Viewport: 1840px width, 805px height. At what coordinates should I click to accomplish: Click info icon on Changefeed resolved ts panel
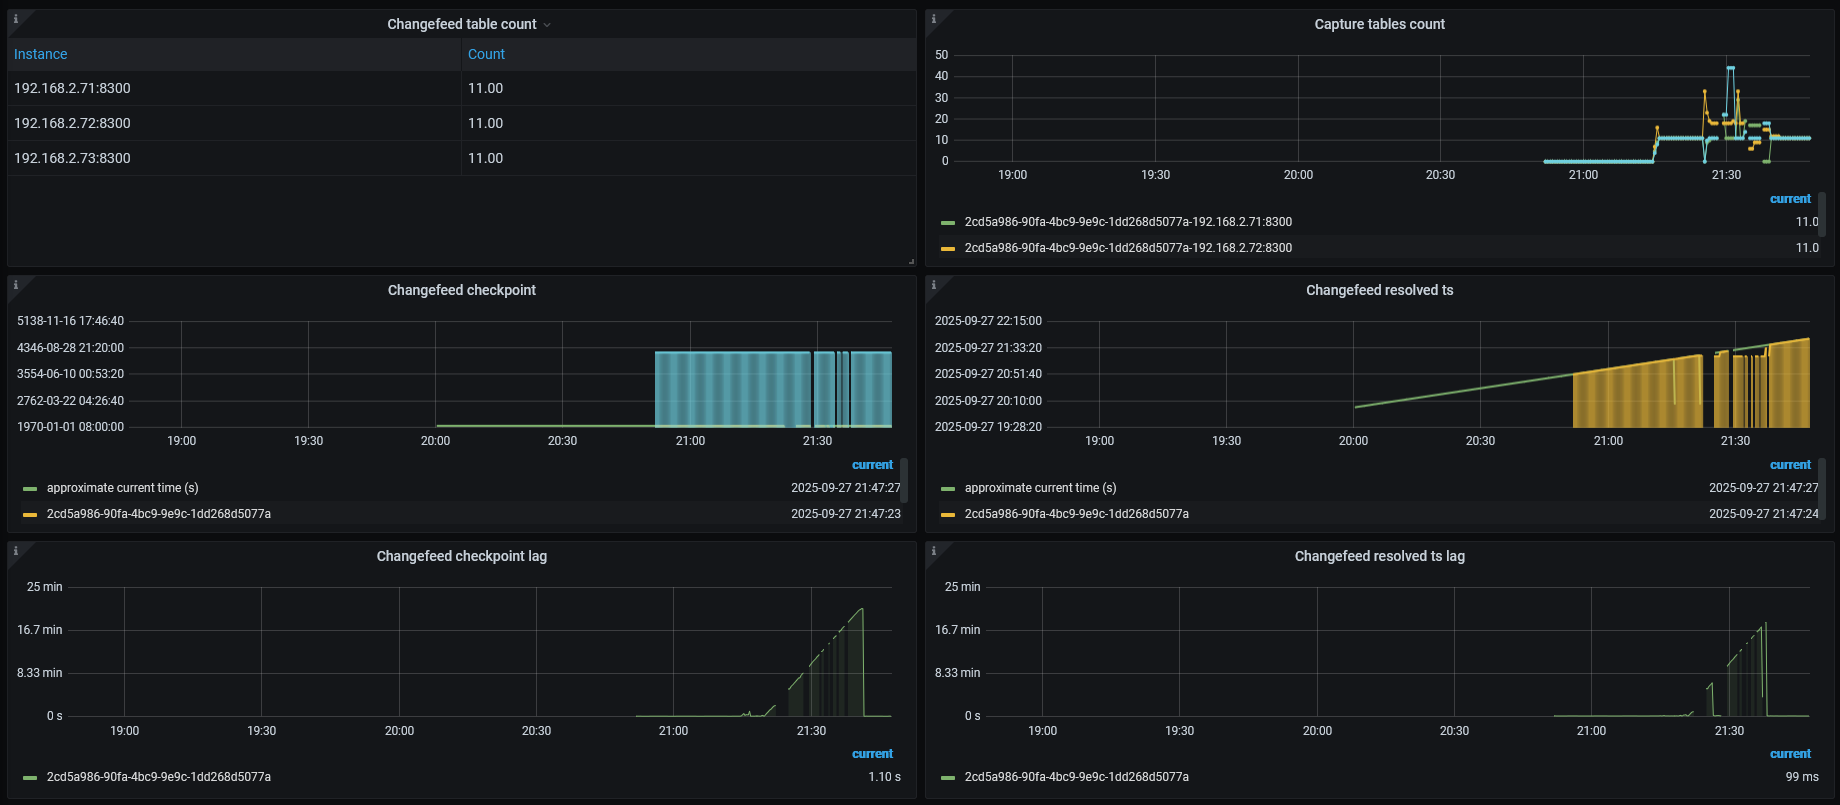tap(934, 285)
